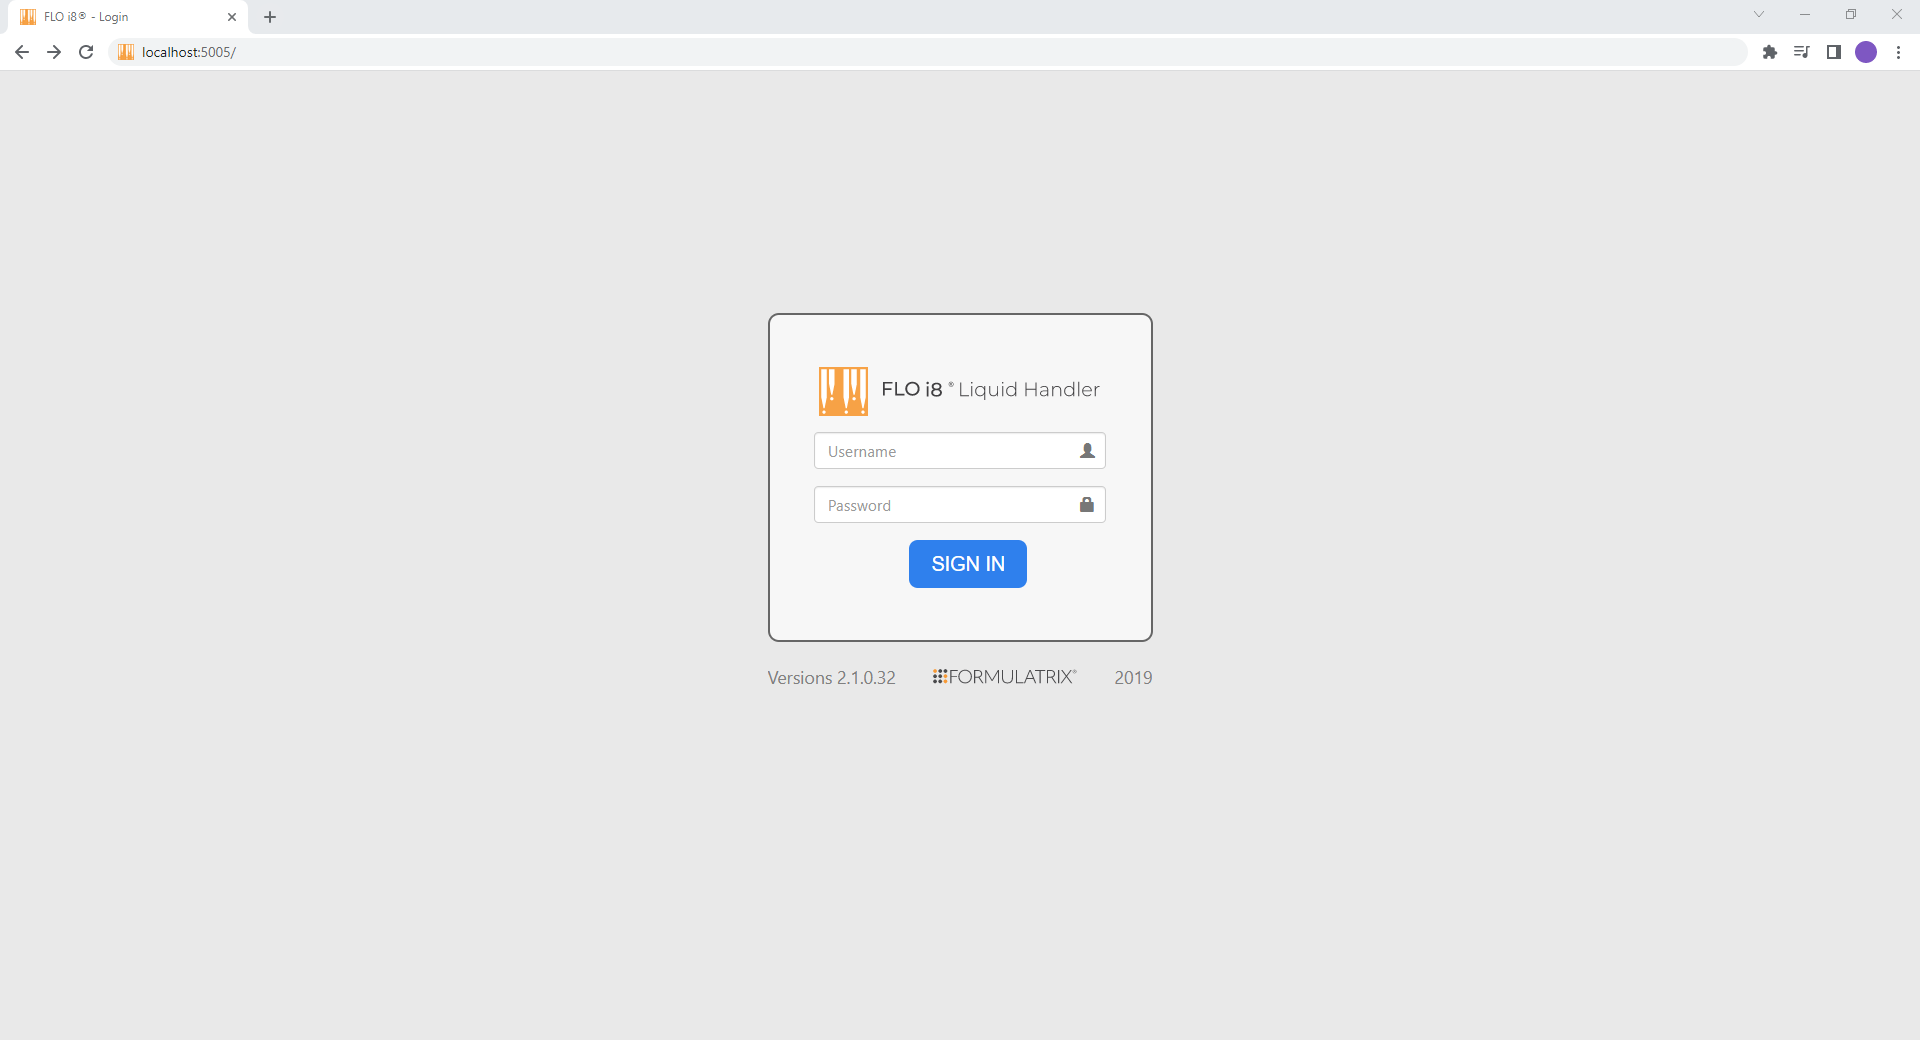Expand the tab search chevron

point(1758,15)
